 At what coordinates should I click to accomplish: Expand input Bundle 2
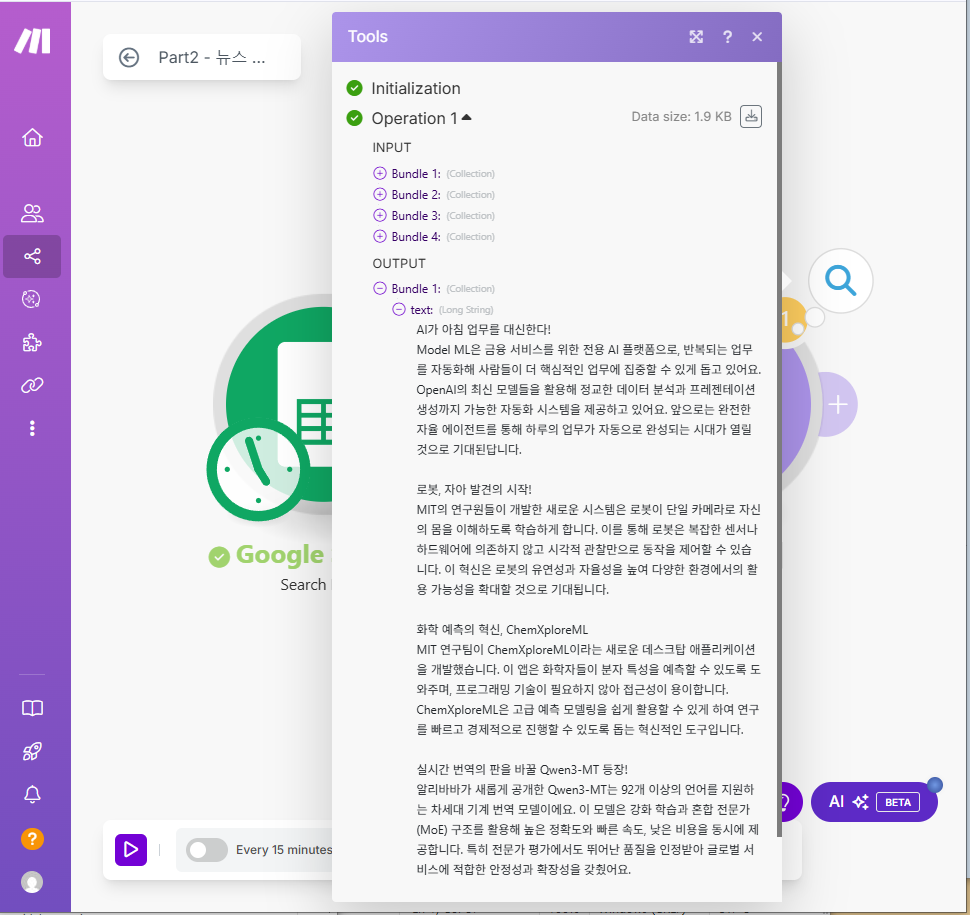(x=380, y=194)
